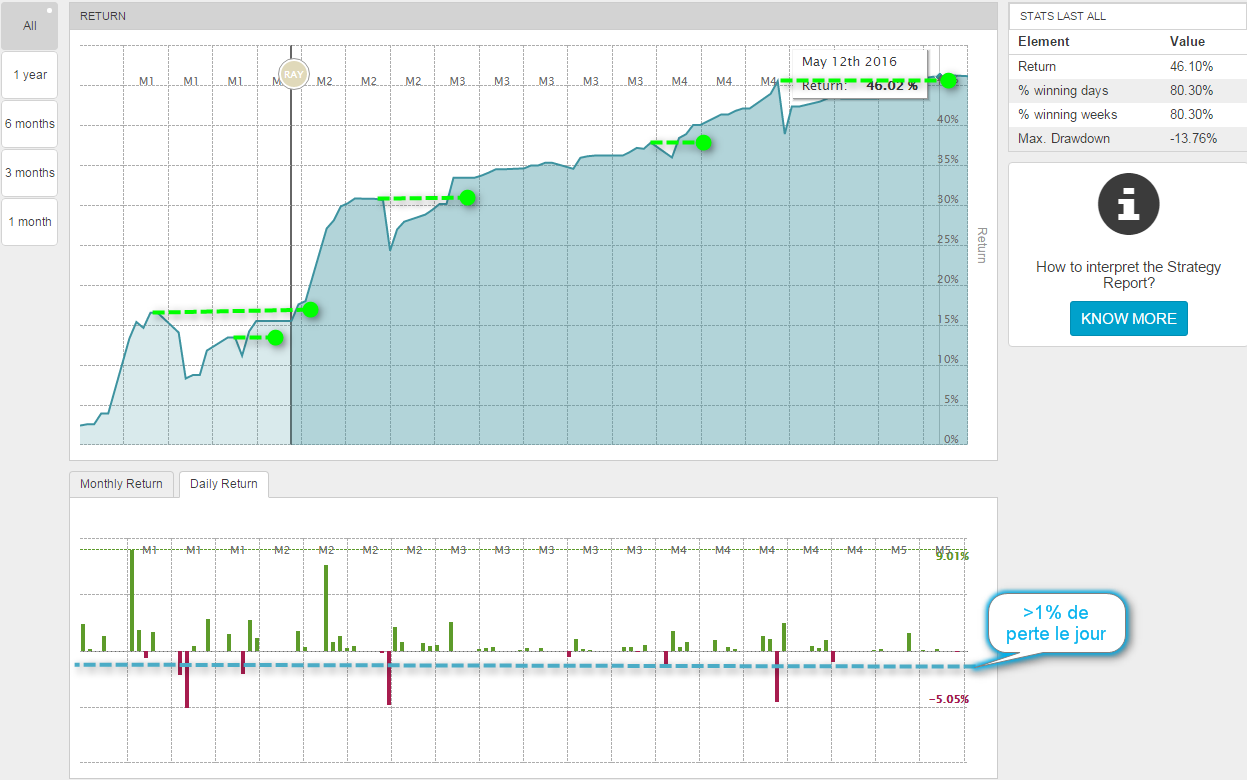Image resolution: width=1247 pixels, height=780 pixels.
Task: Click the RAY marker on the return chart
Action: pyautogui.click(x=292, y=74)
